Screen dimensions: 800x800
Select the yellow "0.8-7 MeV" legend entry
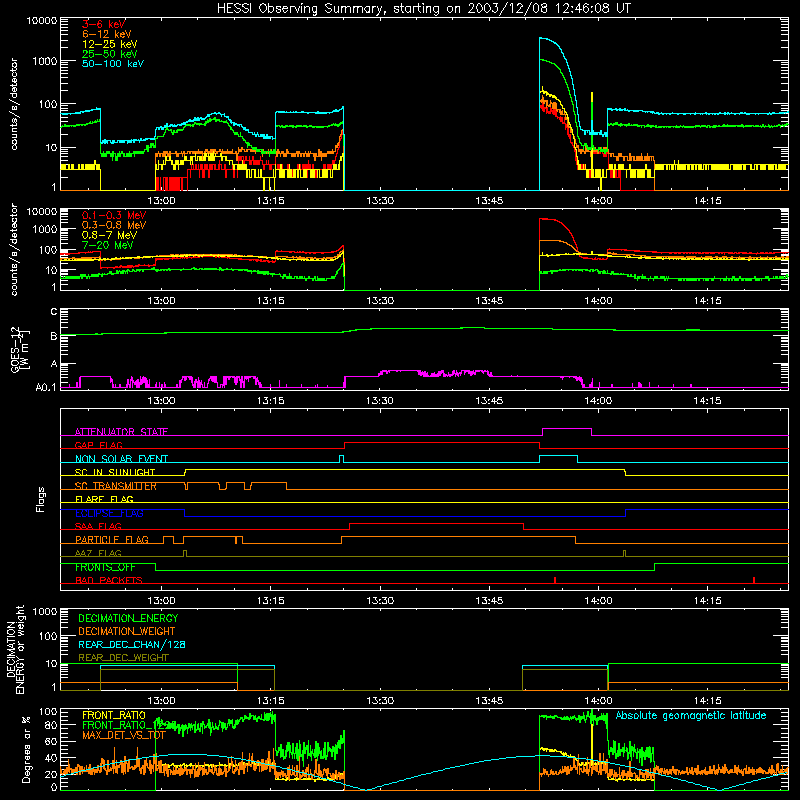point(109,235)
